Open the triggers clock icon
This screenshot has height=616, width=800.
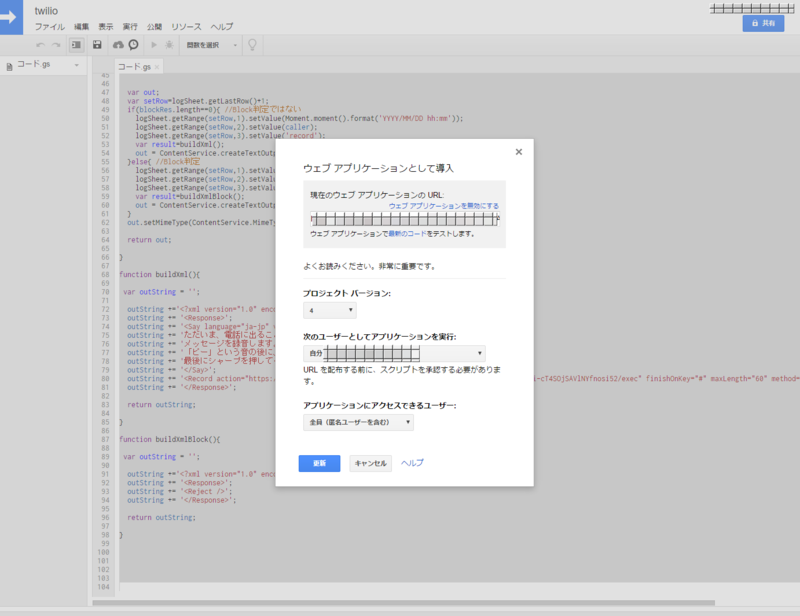click(x=133, y=45)
